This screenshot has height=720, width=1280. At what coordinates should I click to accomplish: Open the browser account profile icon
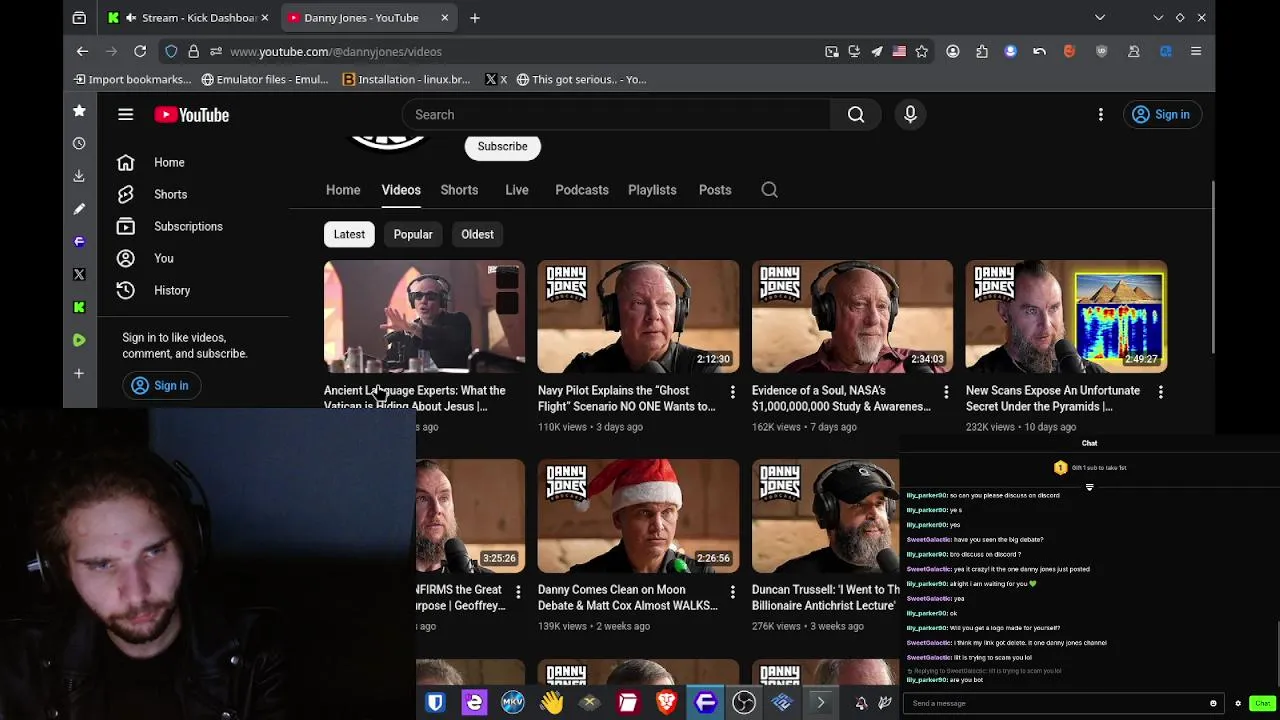(x=953, y=51)
